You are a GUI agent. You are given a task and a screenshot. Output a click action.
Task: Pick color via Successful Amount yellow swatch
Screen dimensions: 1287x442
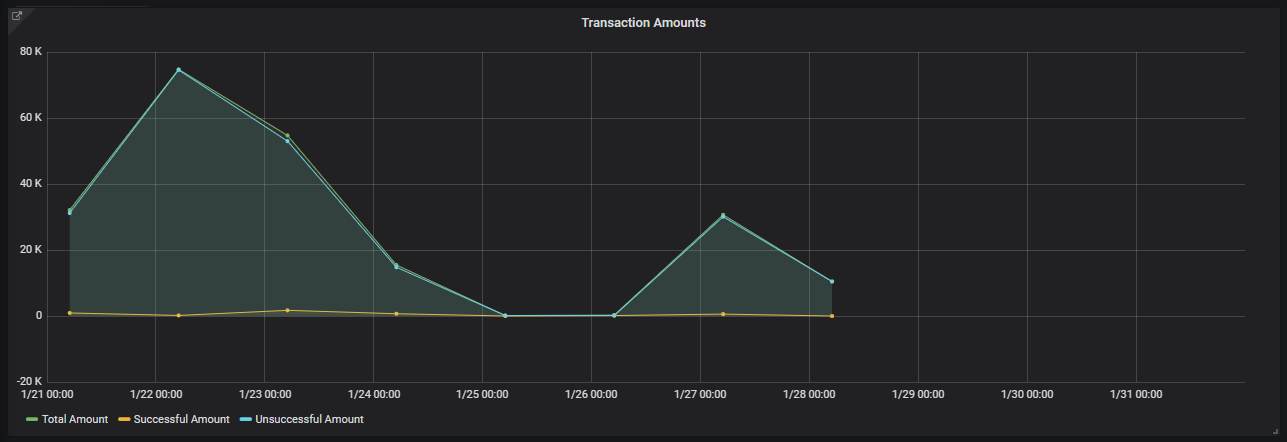(x=123, y=420)
